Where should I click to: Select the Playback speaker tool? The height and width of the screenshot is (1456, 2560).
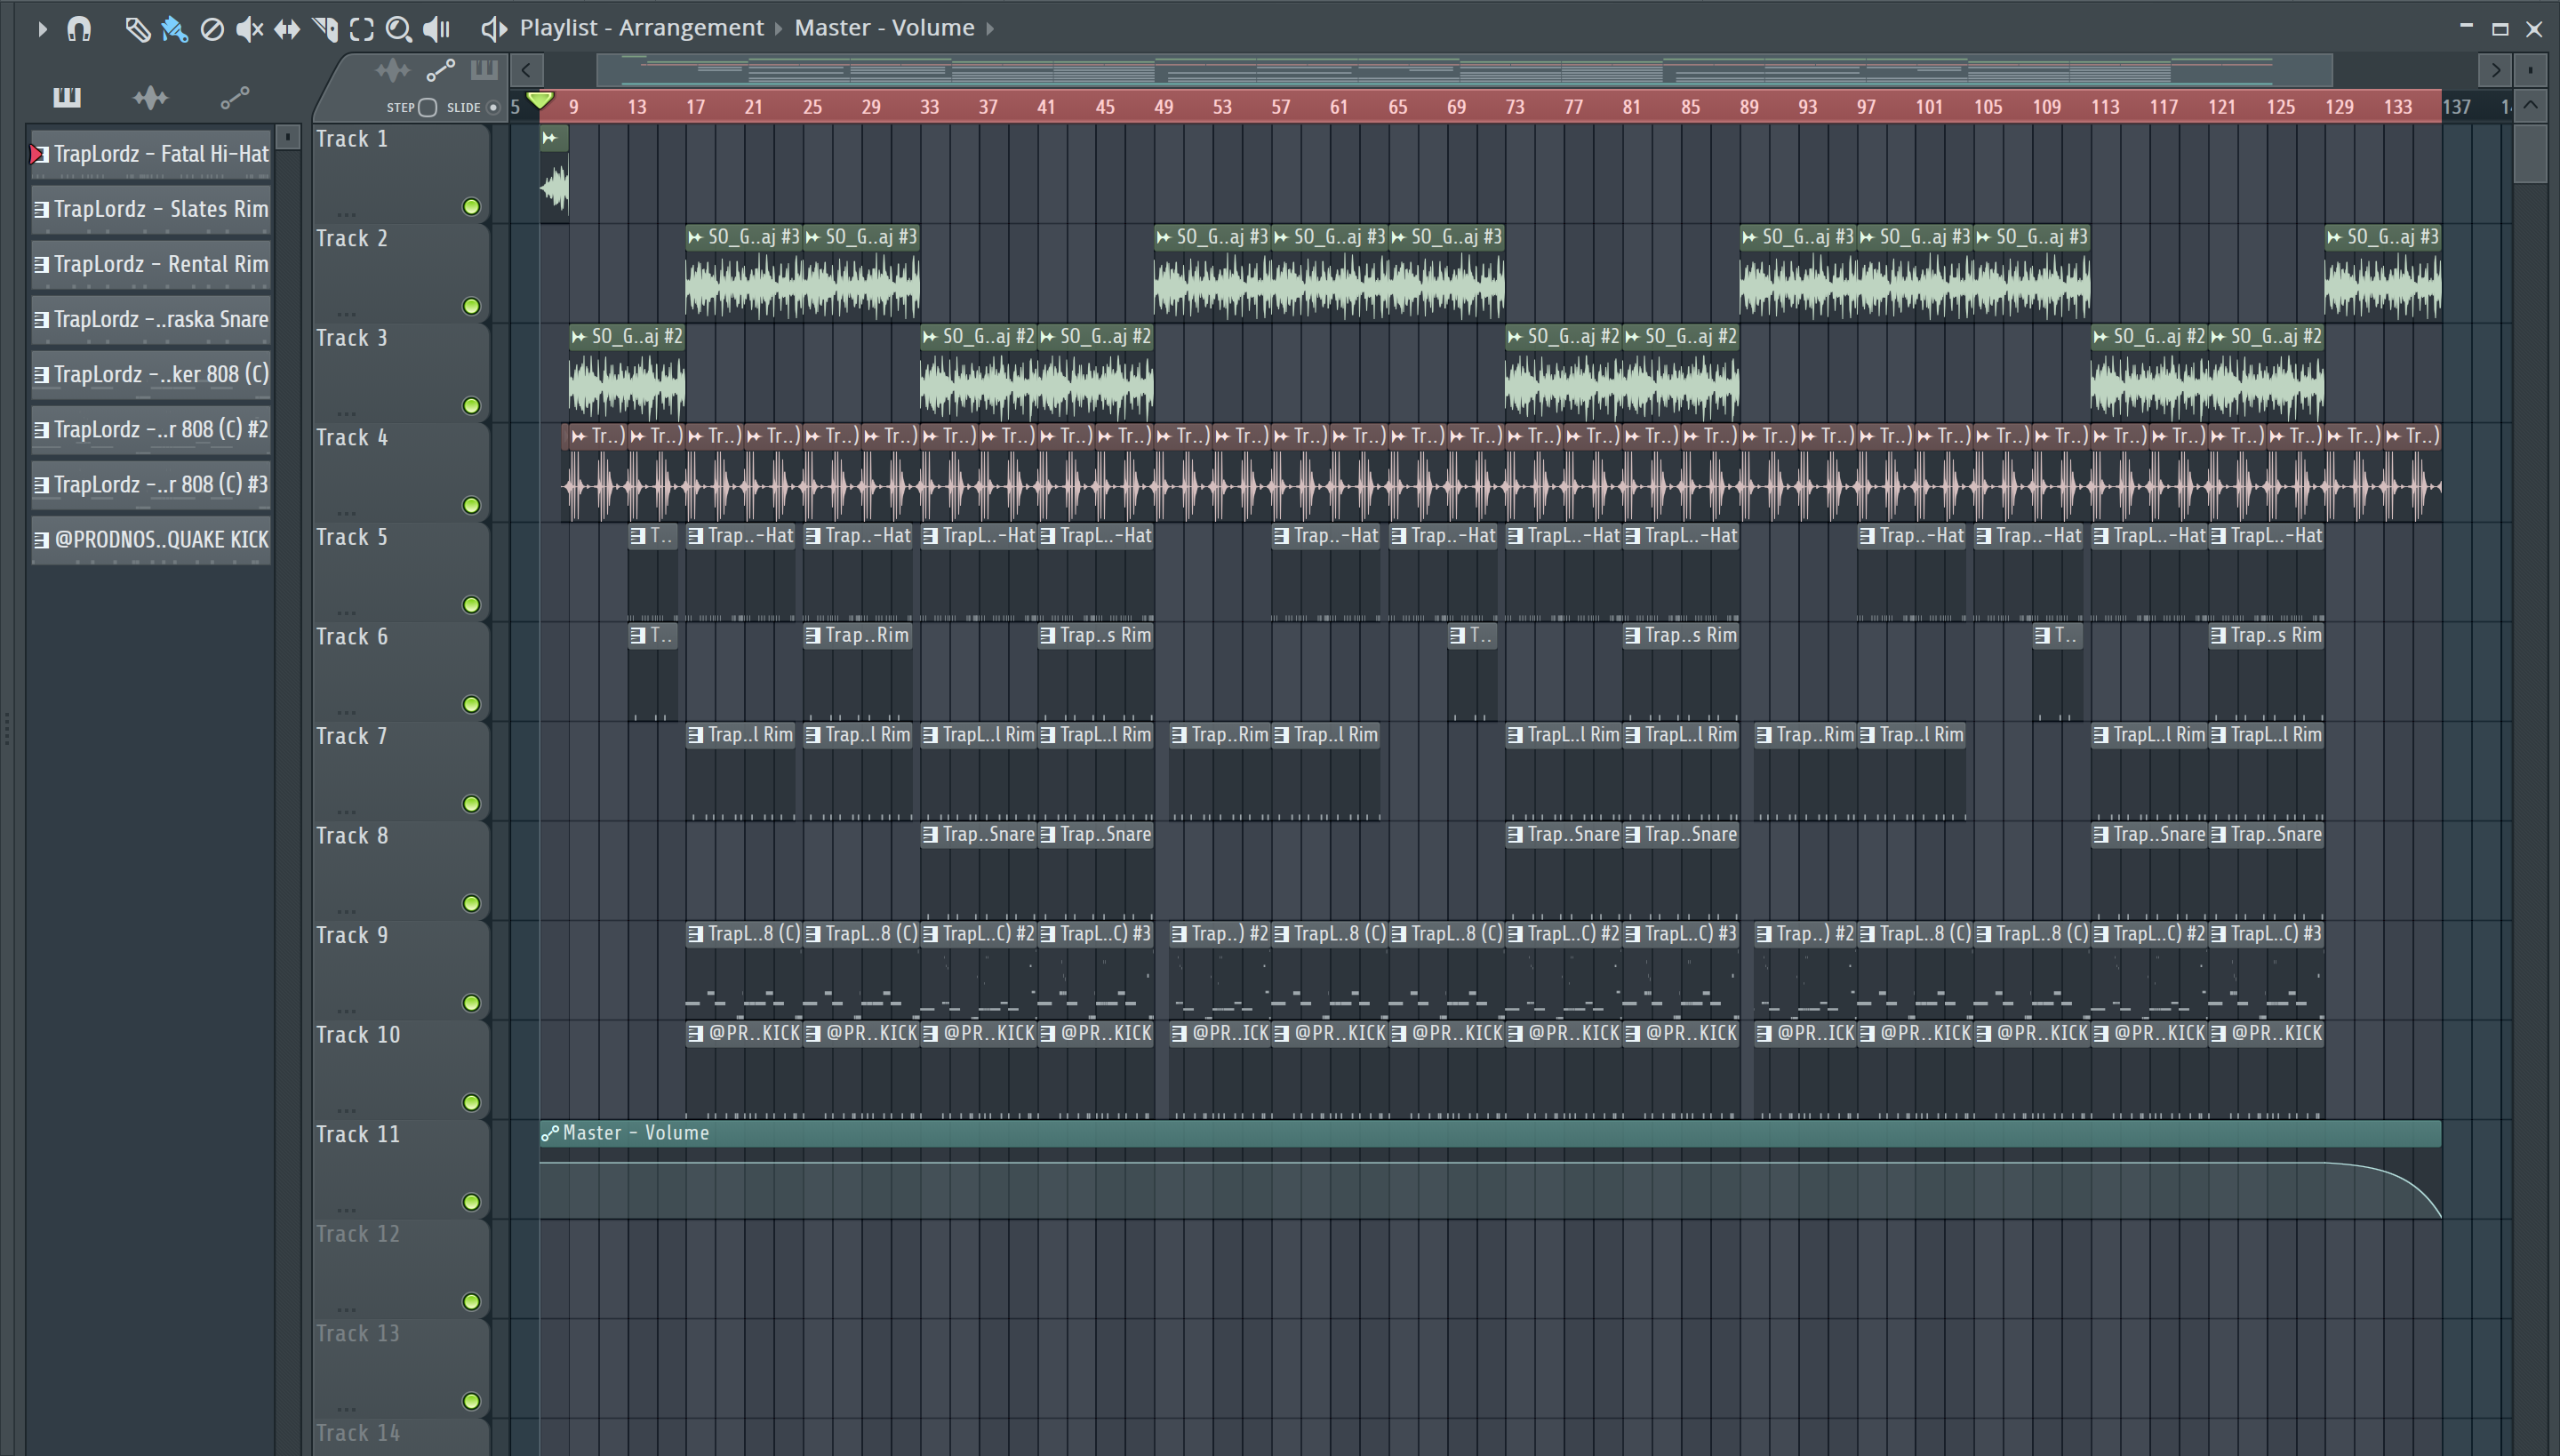(x=437, y=29)
